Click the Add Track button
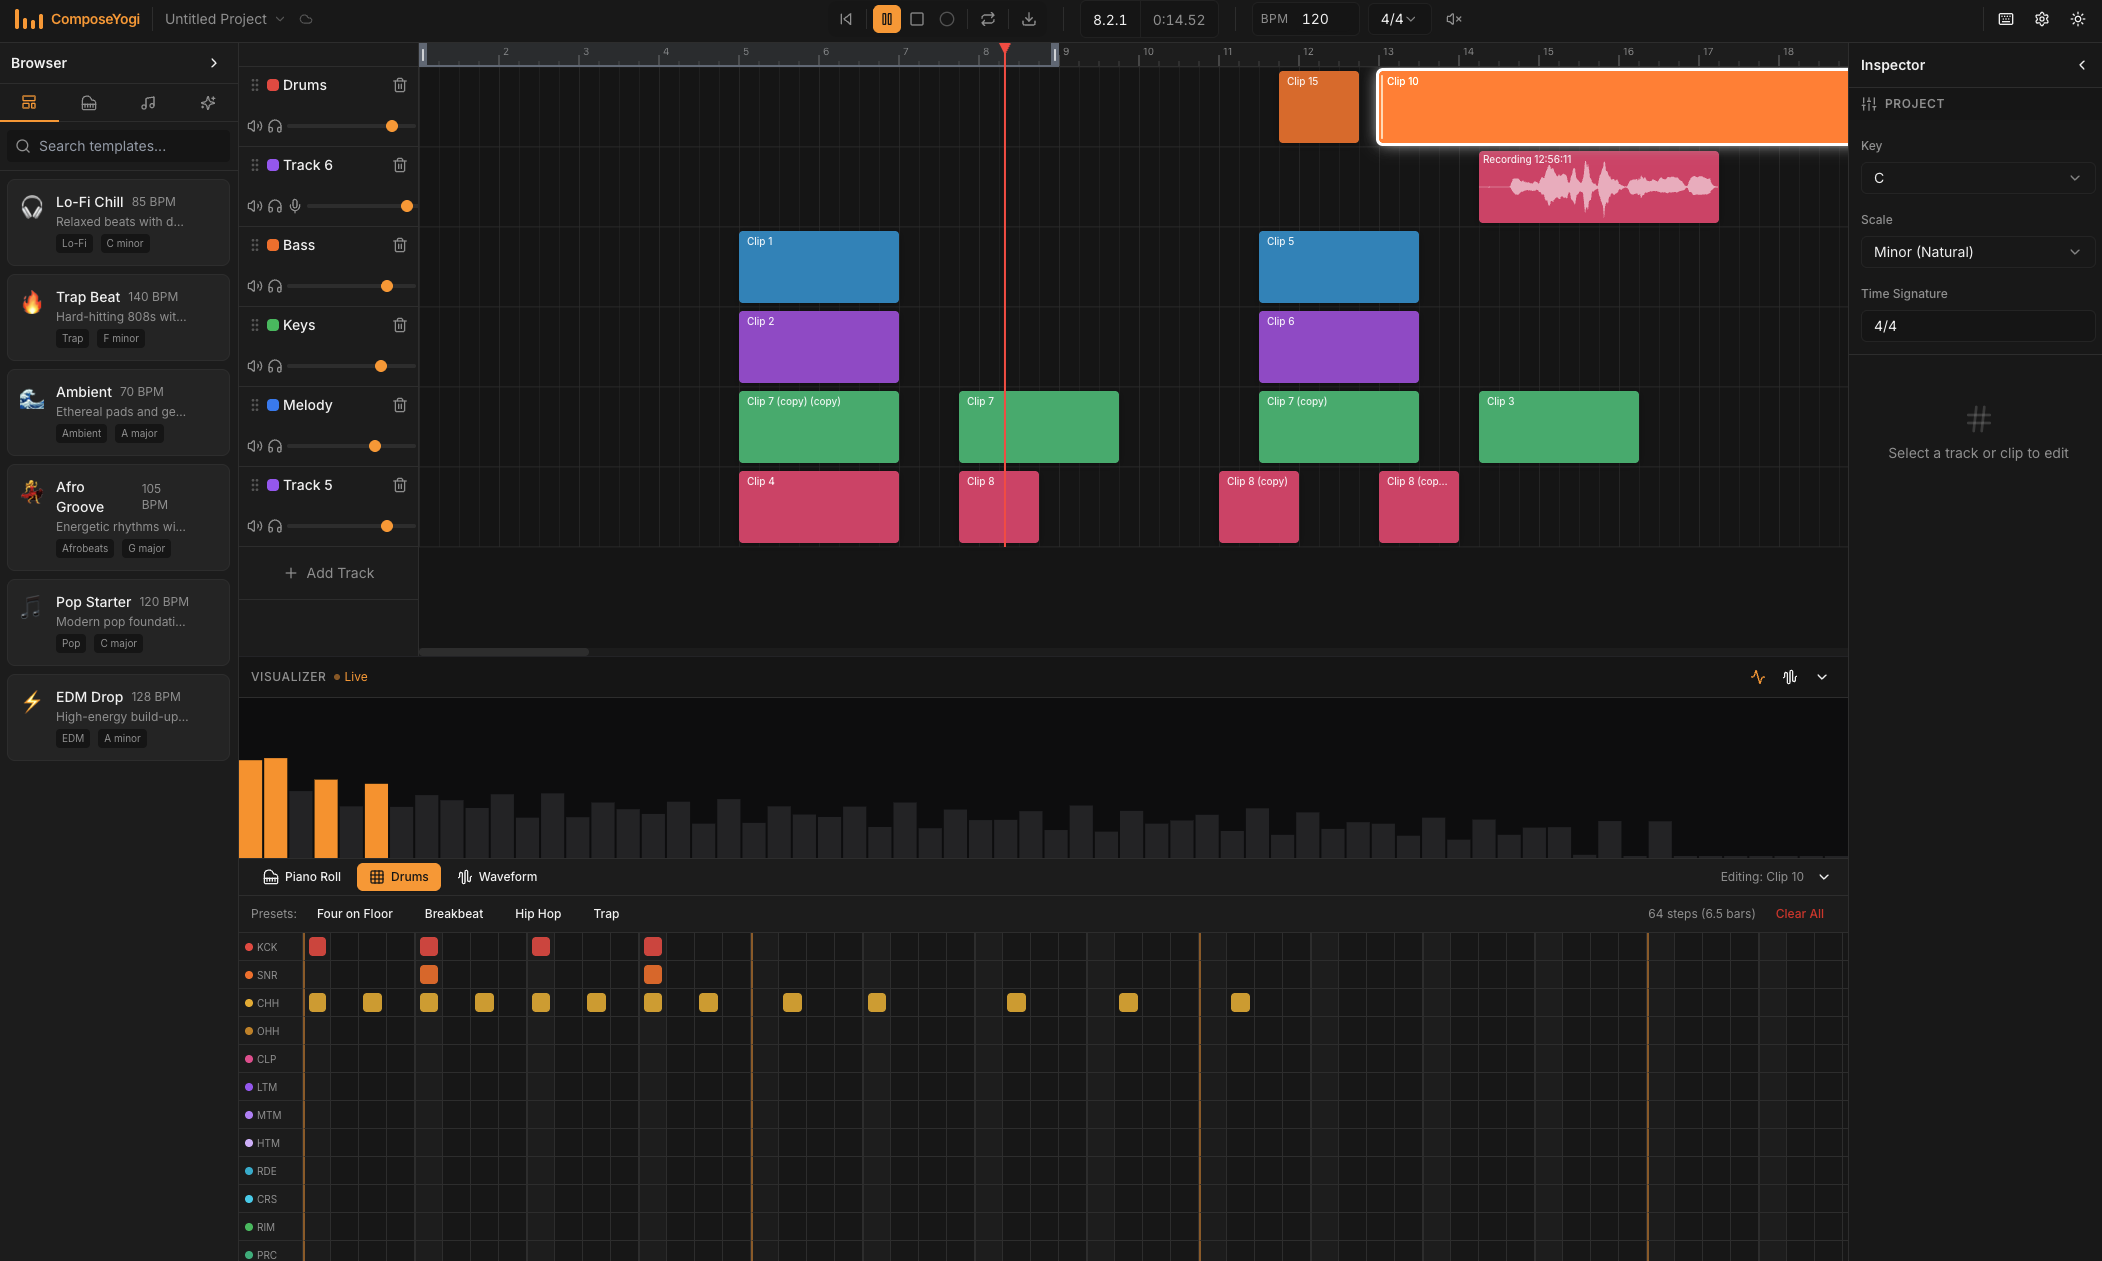Viewport: 2102px width, 1261px height. 329,573
